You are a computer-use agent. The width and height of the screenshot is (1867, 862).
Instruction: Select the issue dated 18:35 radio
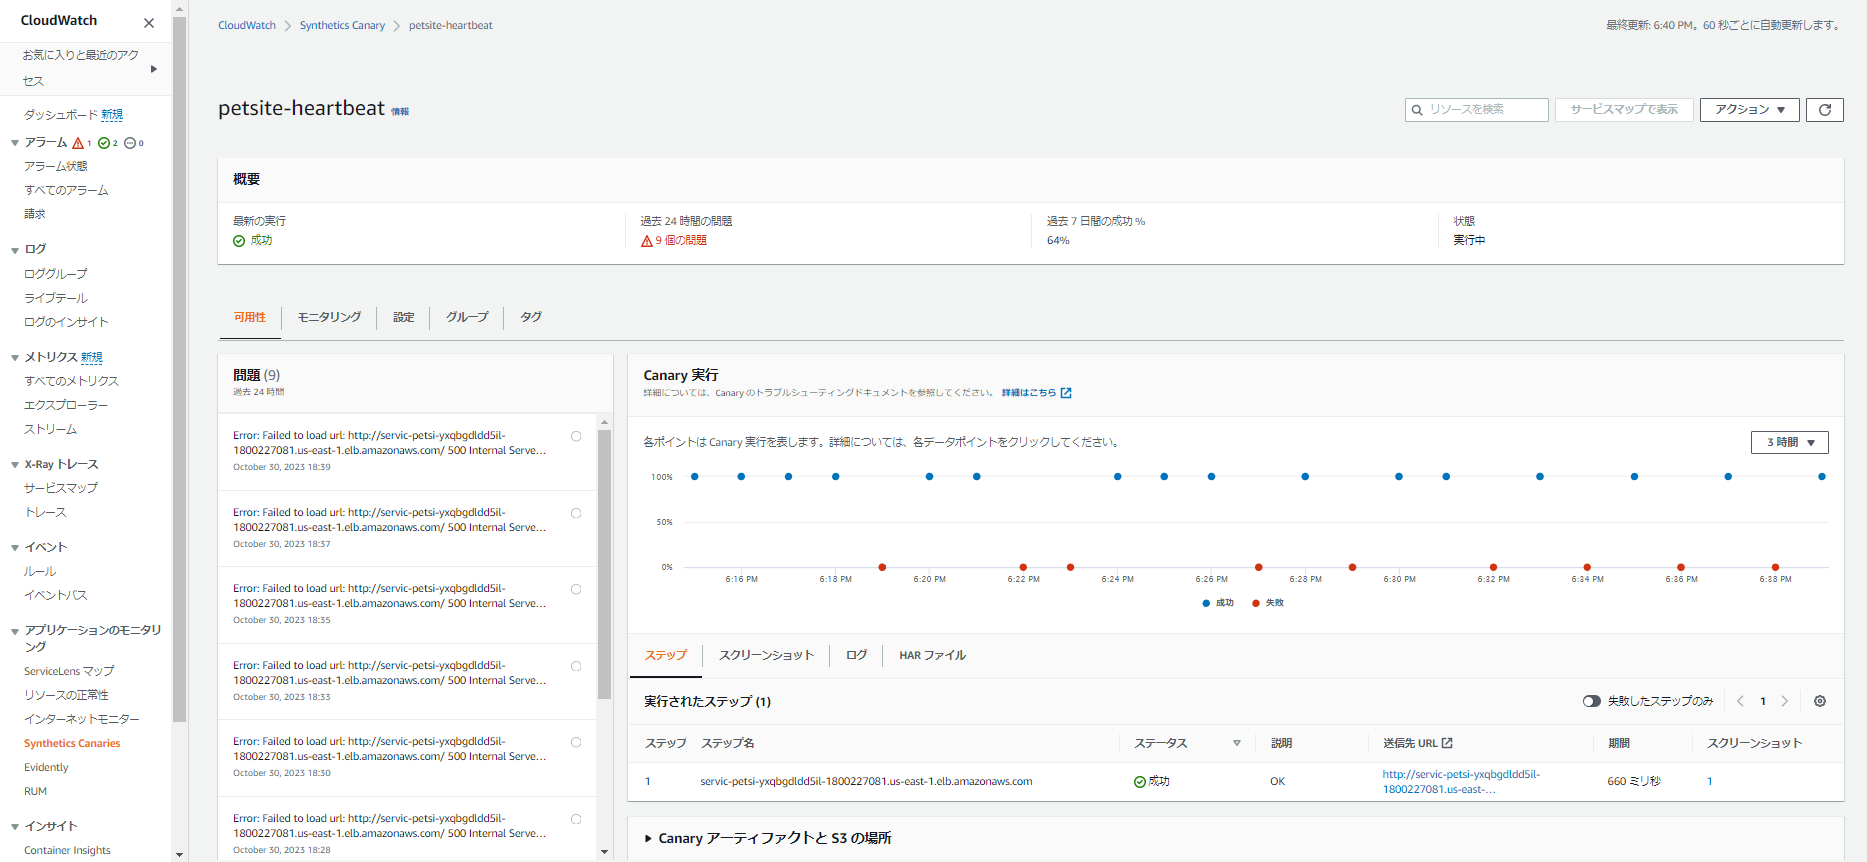coord(576,589)
